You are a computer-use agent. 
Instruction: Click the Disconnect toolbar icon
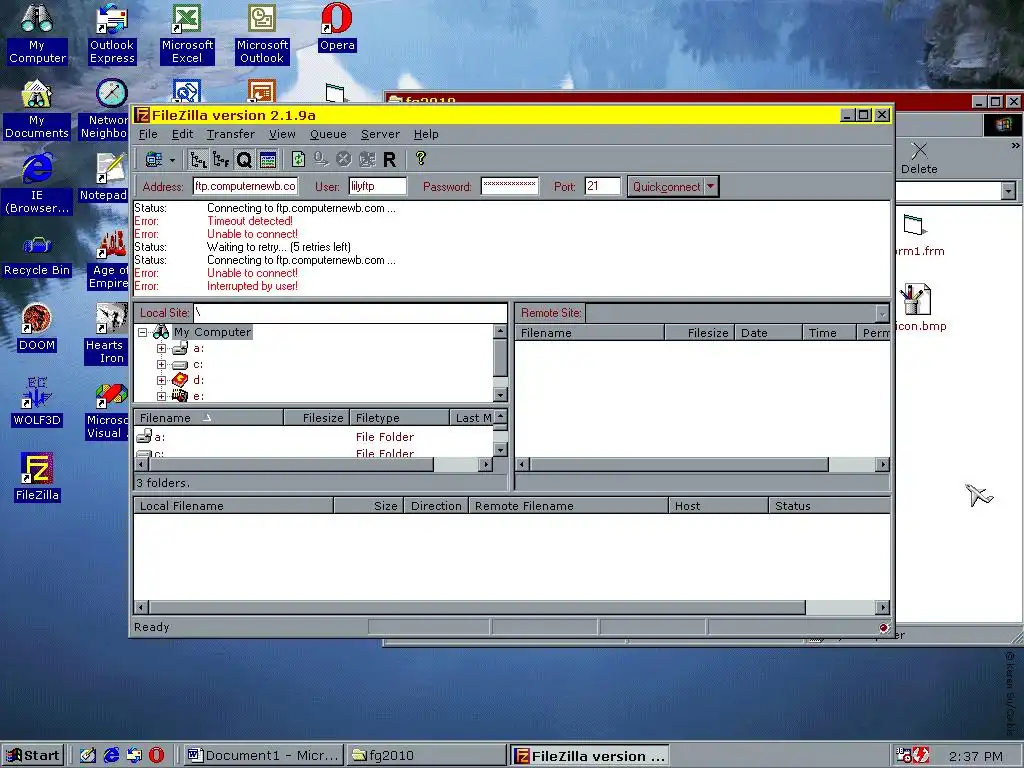click(x=366, y=159)
